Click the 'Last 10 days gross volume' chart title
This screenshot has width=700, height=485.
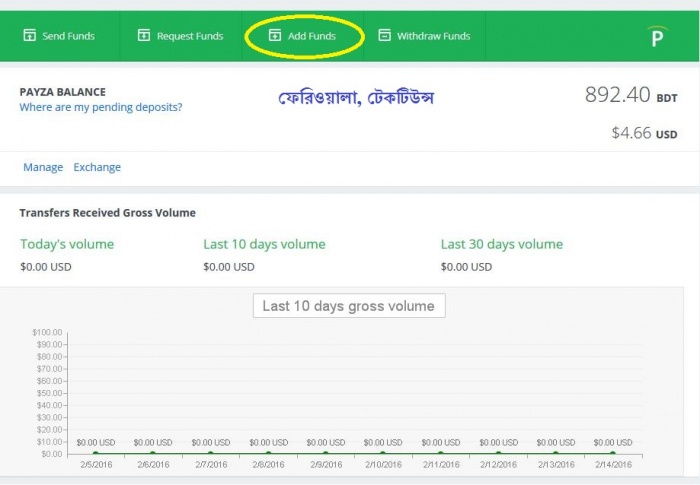(x=349, y=306)
